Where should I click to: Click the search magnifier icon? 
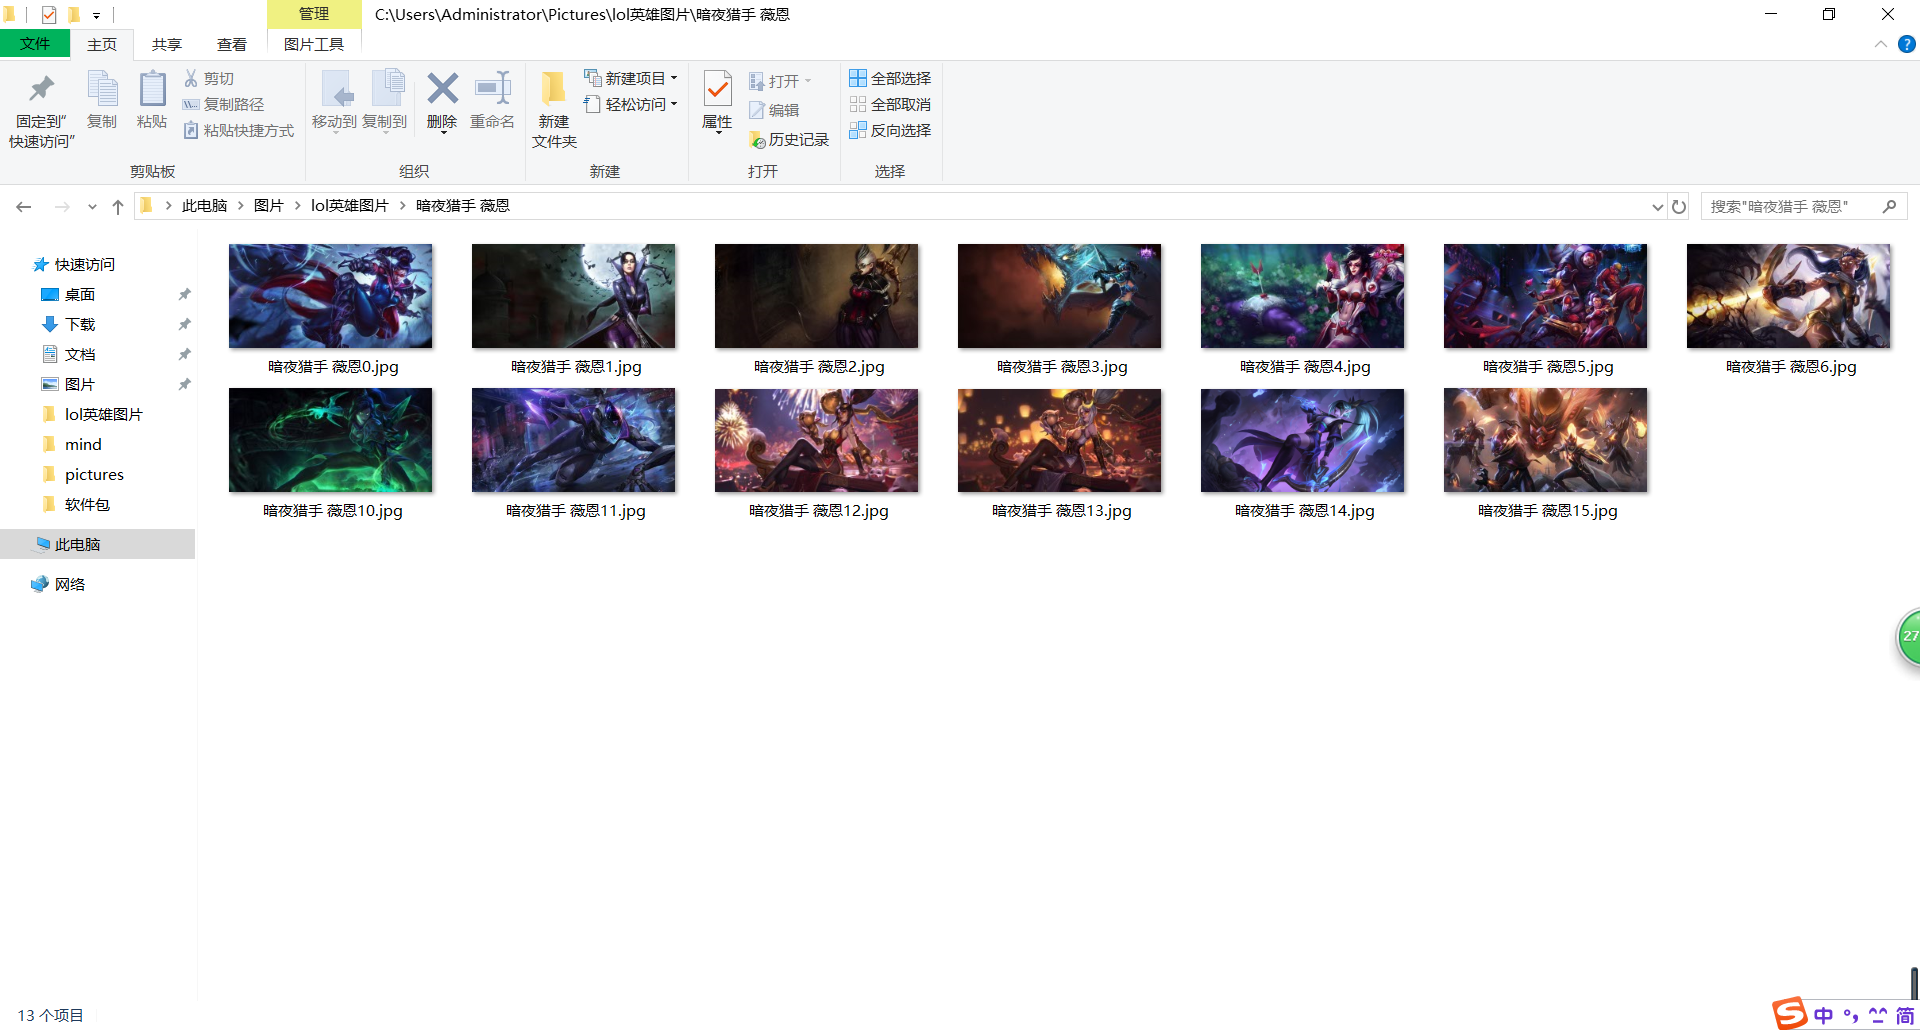coord(1889,206)
